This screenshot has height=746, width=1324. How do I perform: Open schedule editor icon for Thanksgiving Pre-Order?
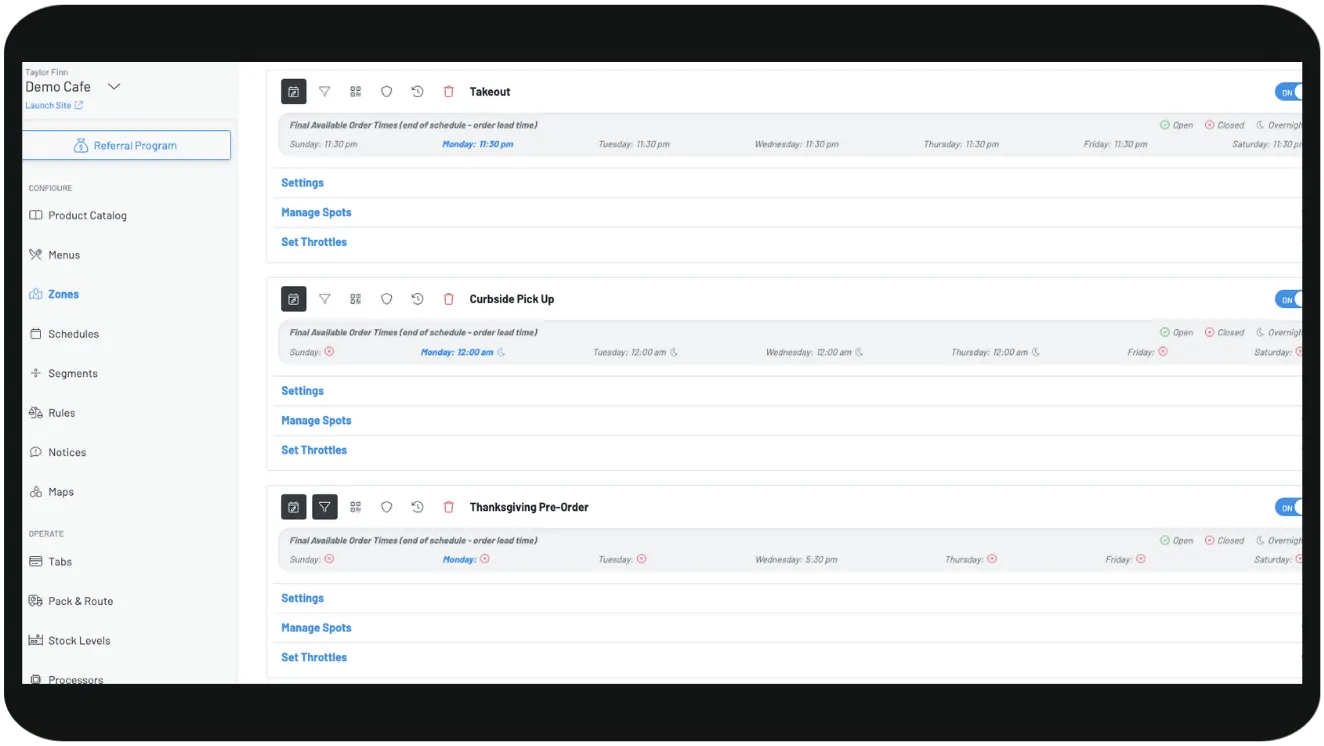tap(294, 507)
